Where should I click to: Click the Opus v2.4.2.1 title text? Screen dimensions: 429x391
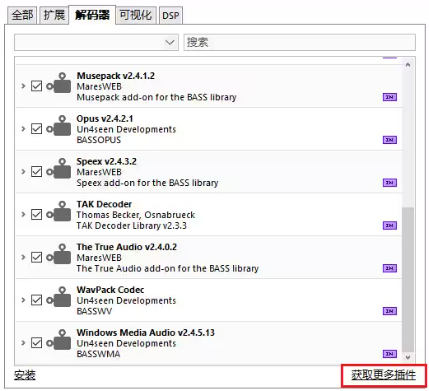tap(105, 119)
